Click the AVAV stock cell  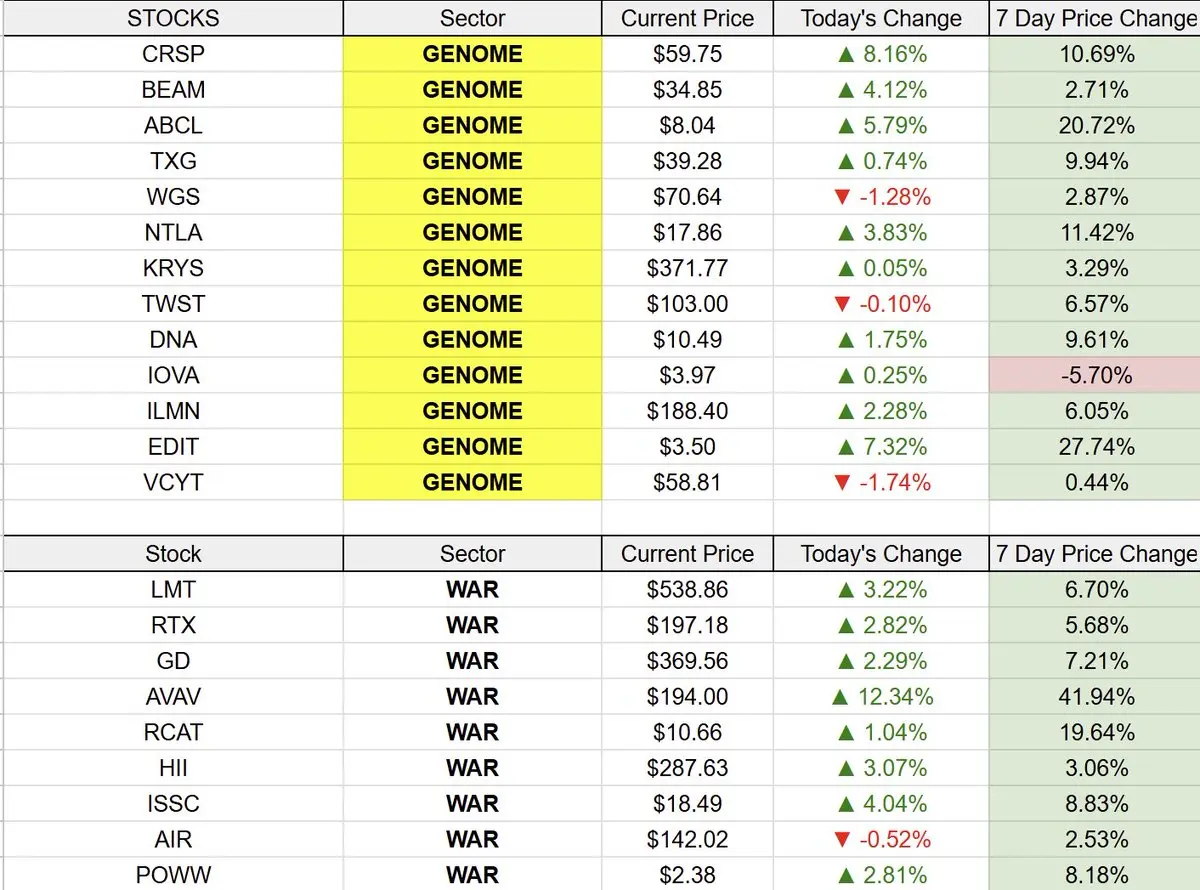(173, 697)
